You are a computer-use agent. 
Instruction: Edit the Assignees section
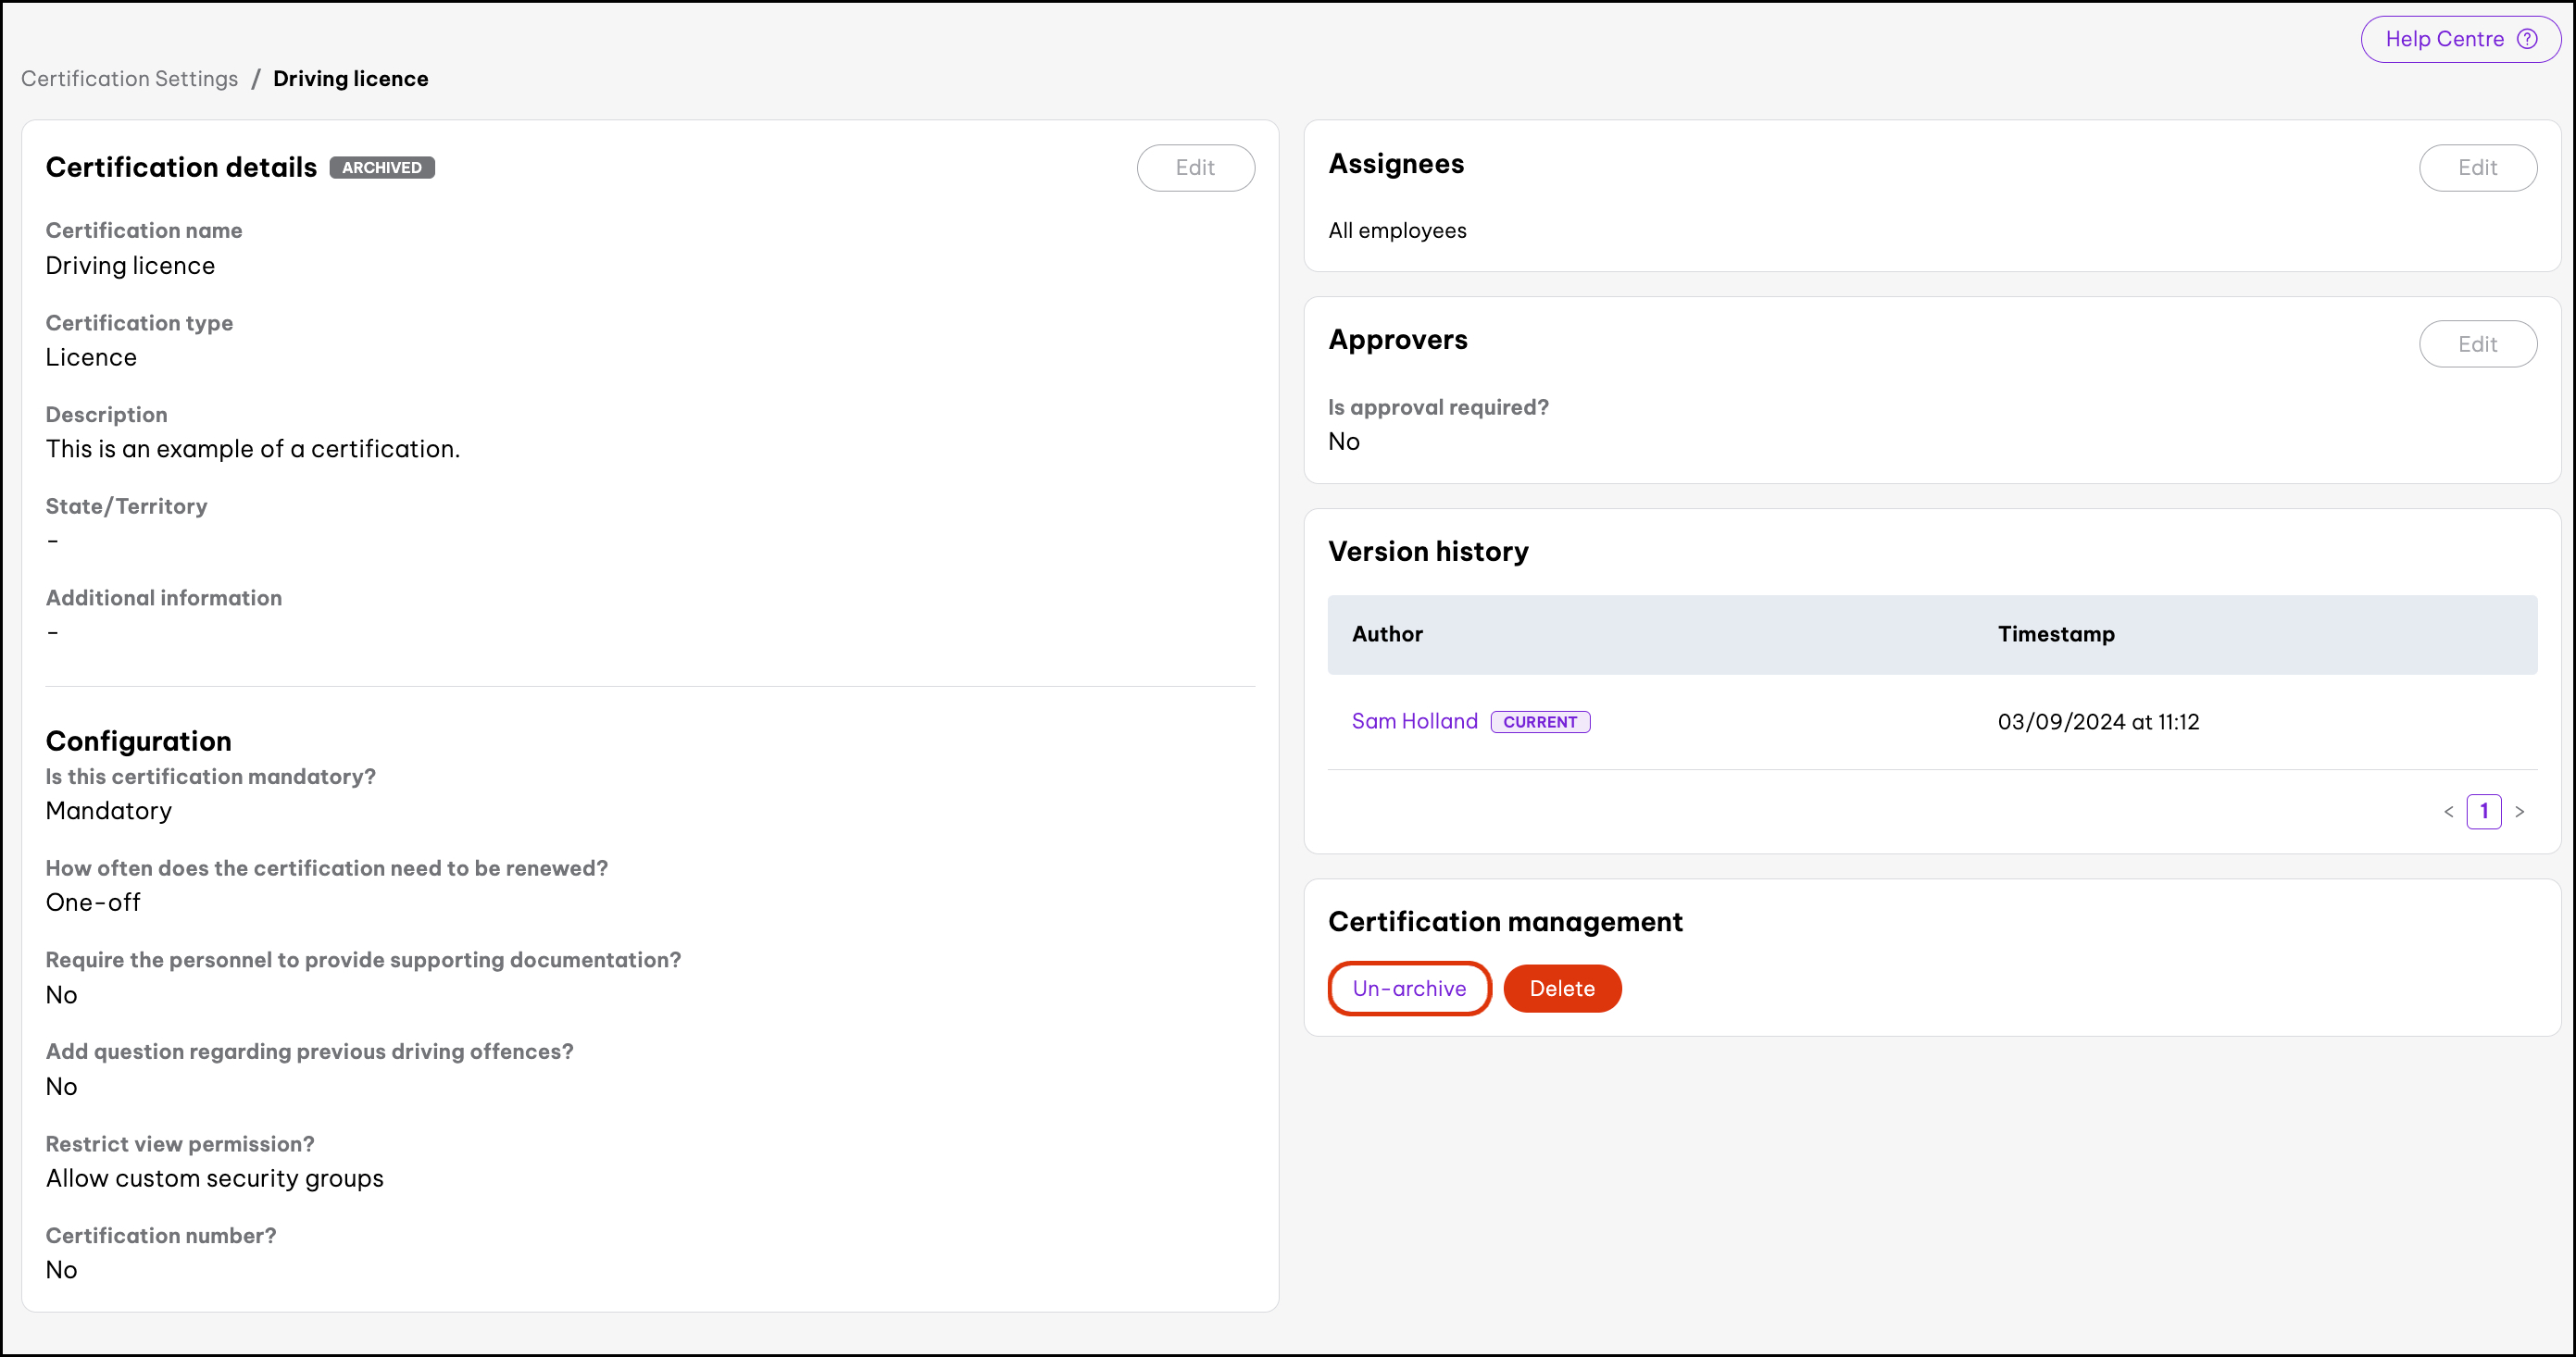tap(2476, 168)
